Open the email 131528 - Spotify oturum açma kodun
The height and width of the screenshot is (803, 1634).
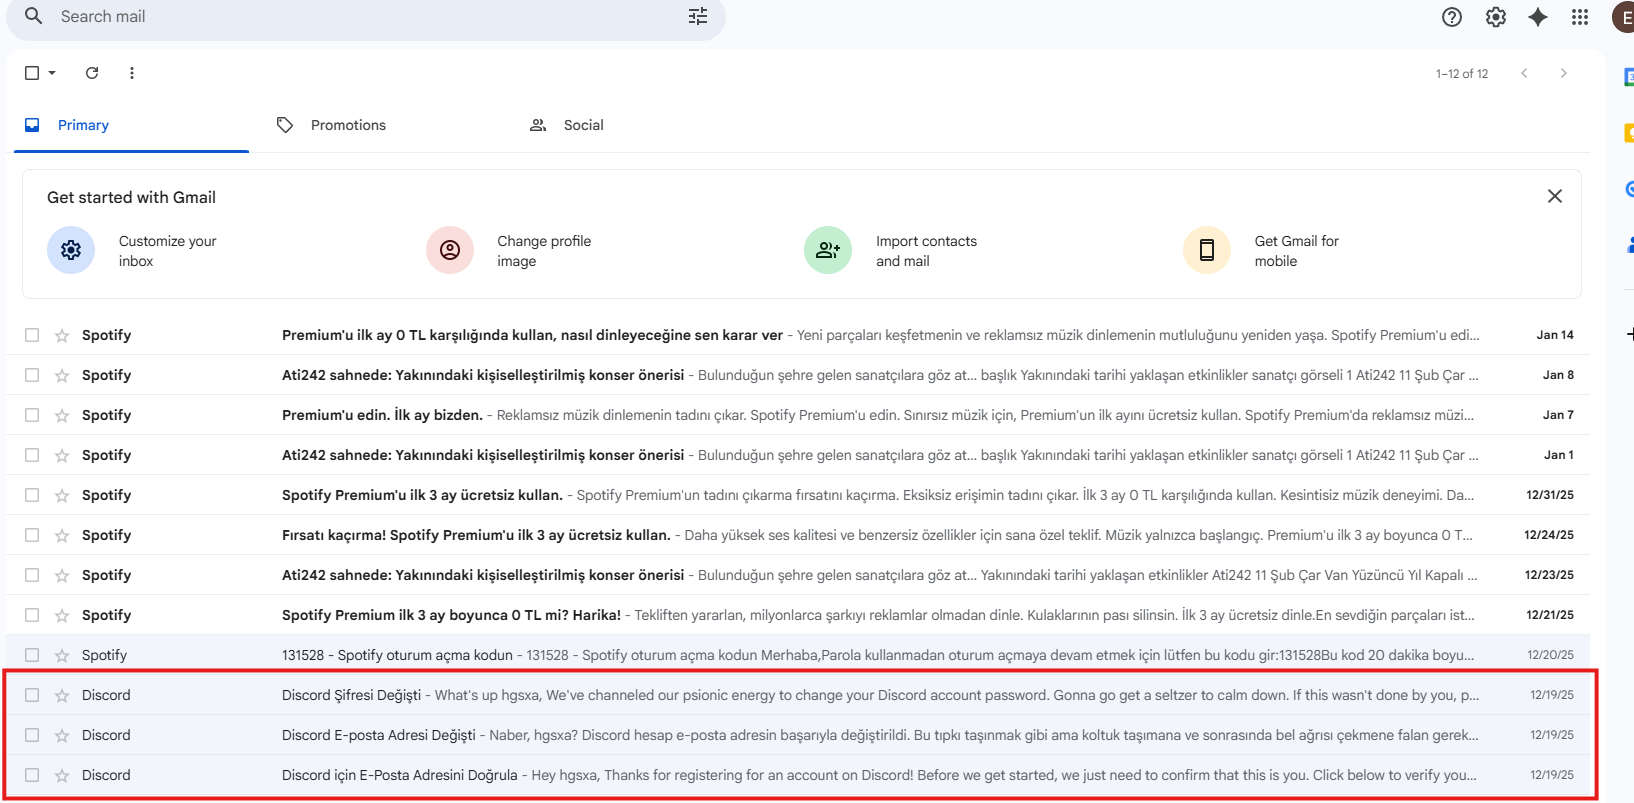[x=798, y=655]
